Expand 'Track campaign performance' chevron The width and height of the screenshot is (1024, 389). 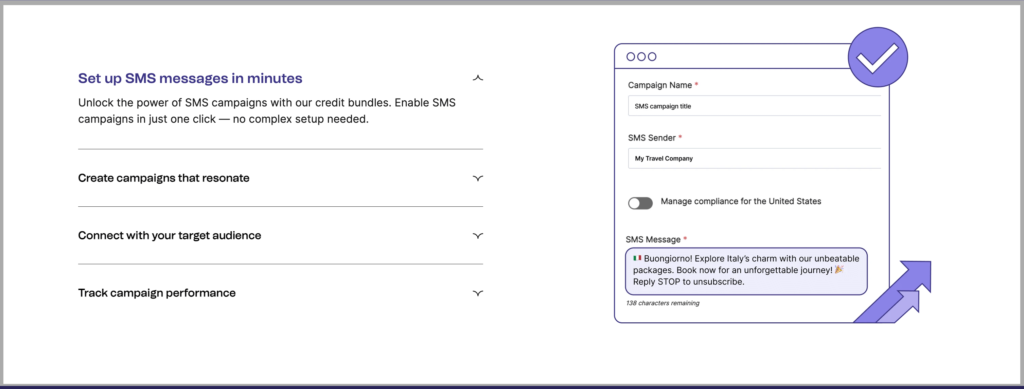coord(478,293)
